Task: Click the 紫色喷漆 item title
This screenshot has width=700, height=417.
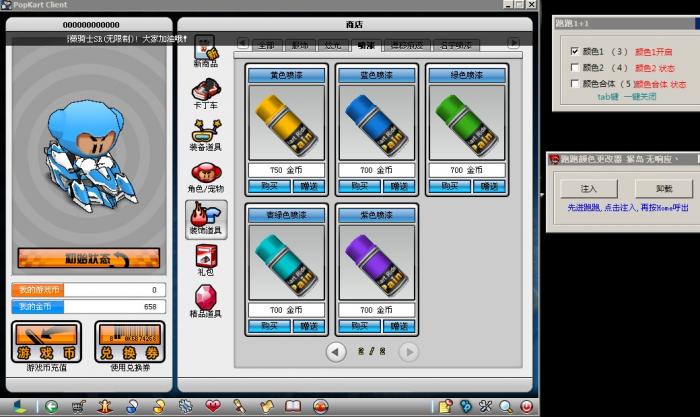Action: pyautogui.click(x=376, y=215)
